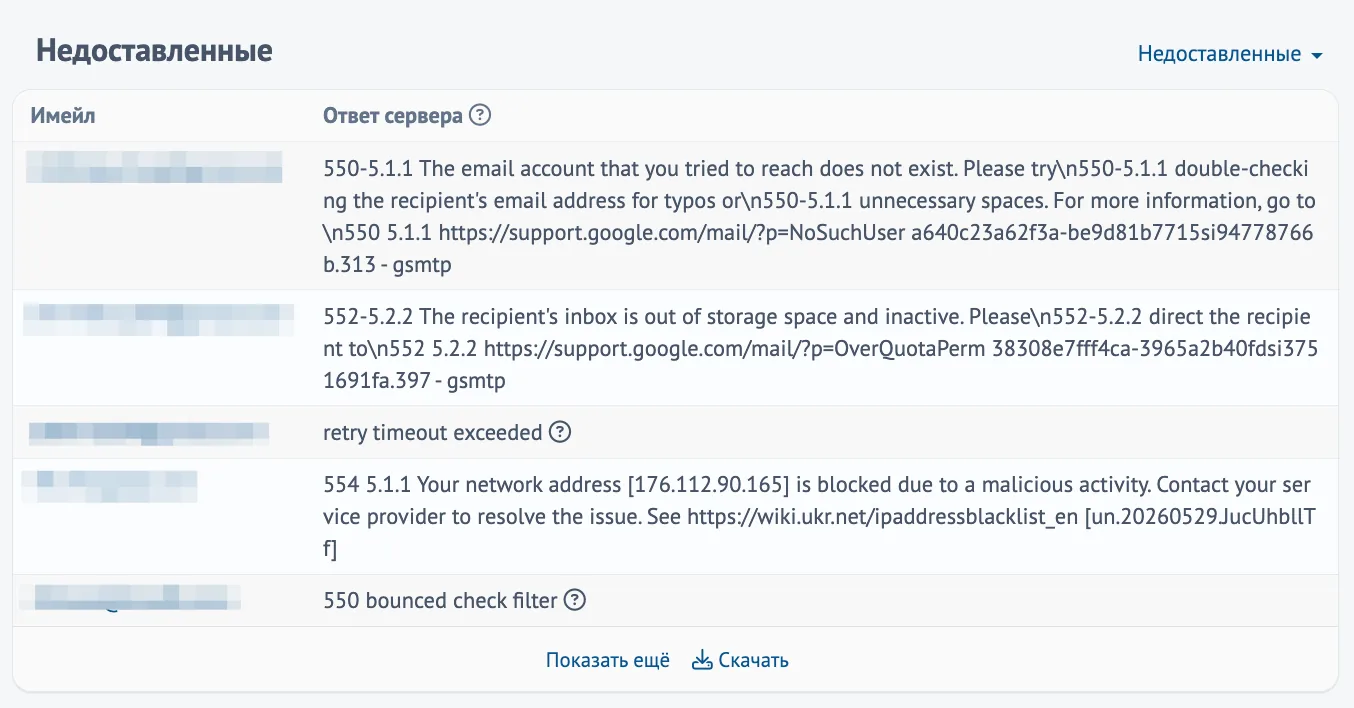Viewport: 1354px width, 708px height.
Task: Click the 'retry timeout exceeded' response text
Action: point(433,433)
